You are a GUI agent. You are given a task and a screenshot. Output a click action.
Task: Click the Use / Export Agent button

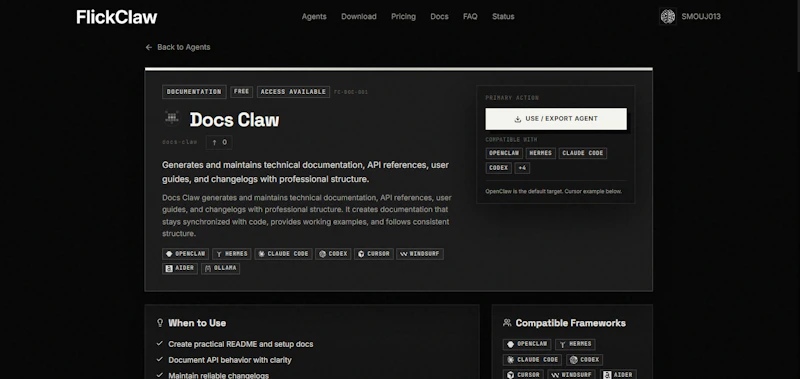[x=556, y=118]
